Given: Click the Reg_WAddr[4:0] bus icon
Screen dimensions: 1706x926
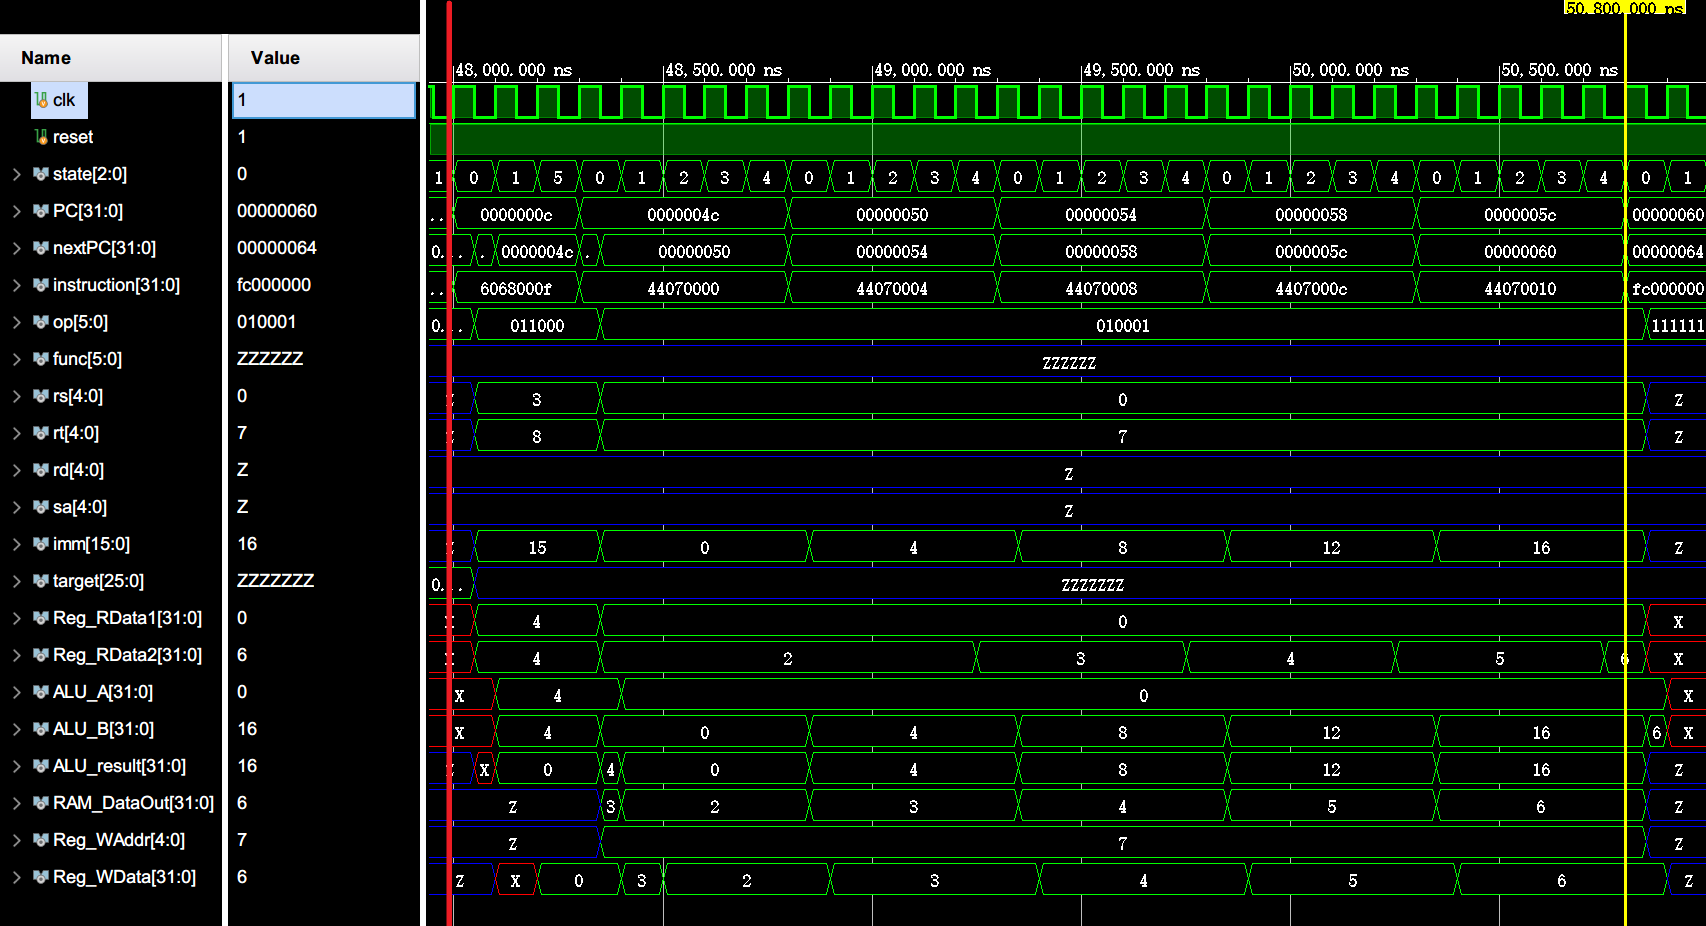Looking at the screenshot, I should (x=41, y=840).
